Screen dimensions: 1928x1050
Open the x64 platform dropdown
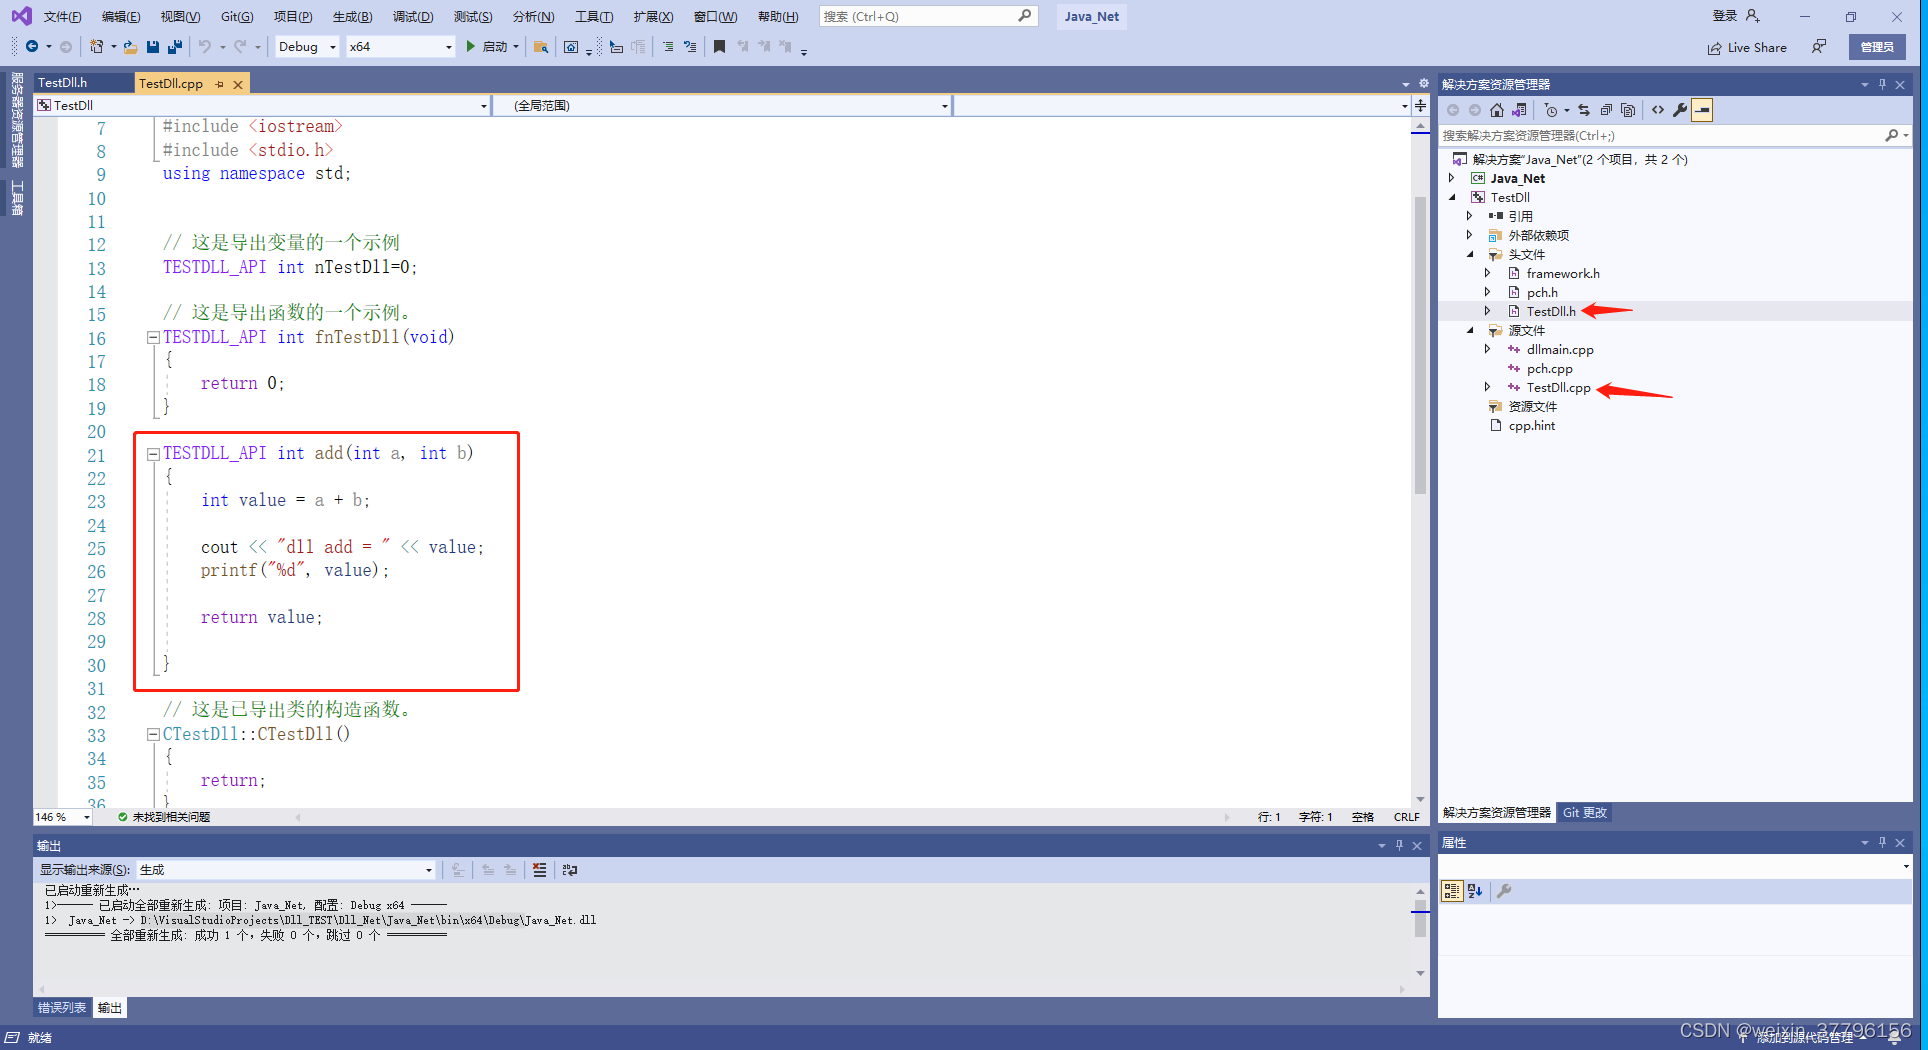coord(400,47)
